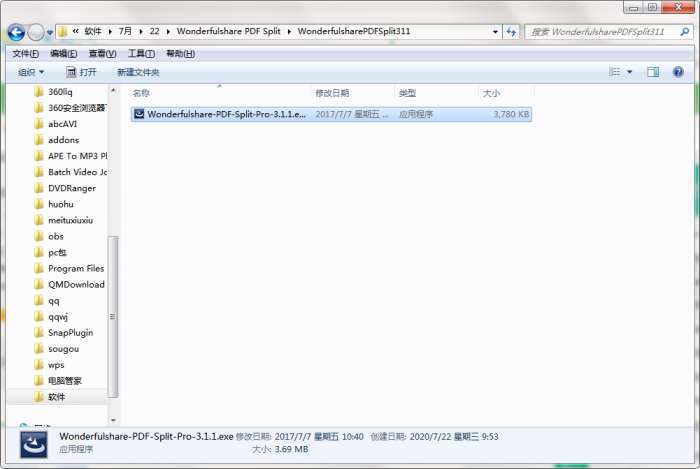Click the exe file's application icon

pyautogui.click(x=139, y=114)
